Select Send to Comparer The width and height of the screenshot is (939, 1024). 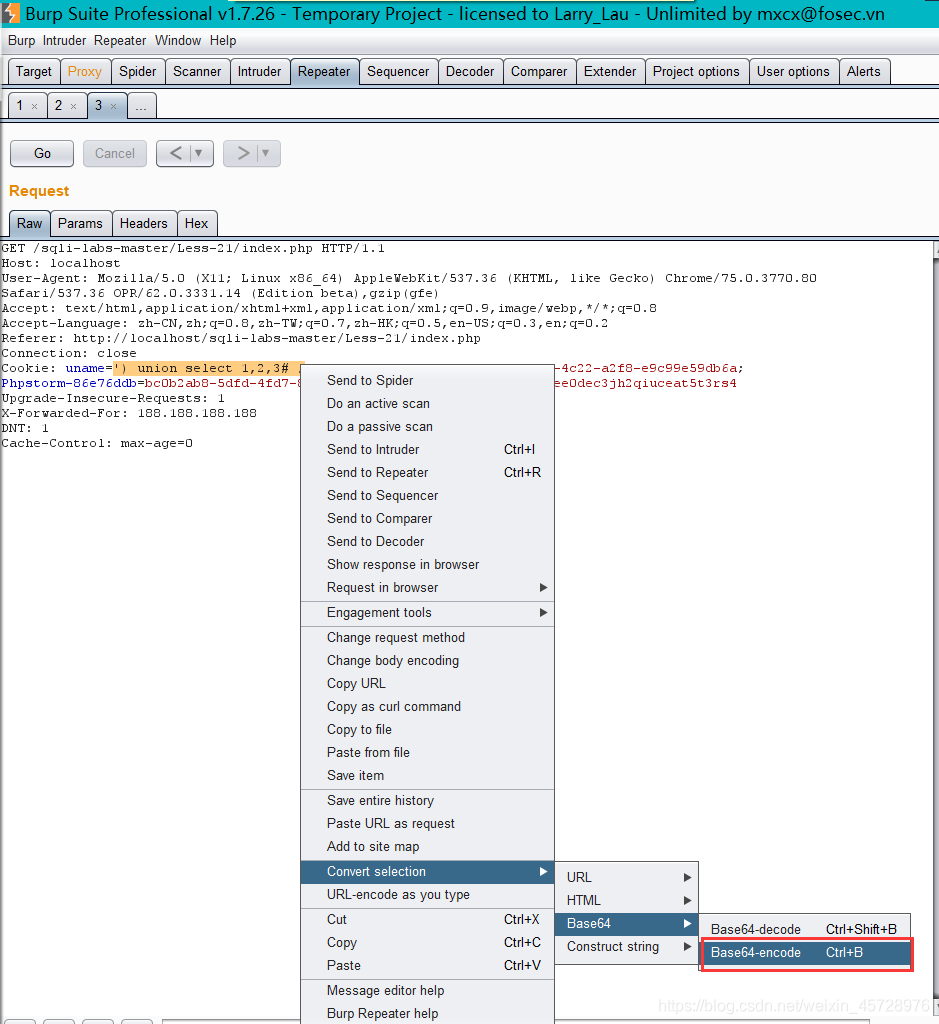(427, 519)
